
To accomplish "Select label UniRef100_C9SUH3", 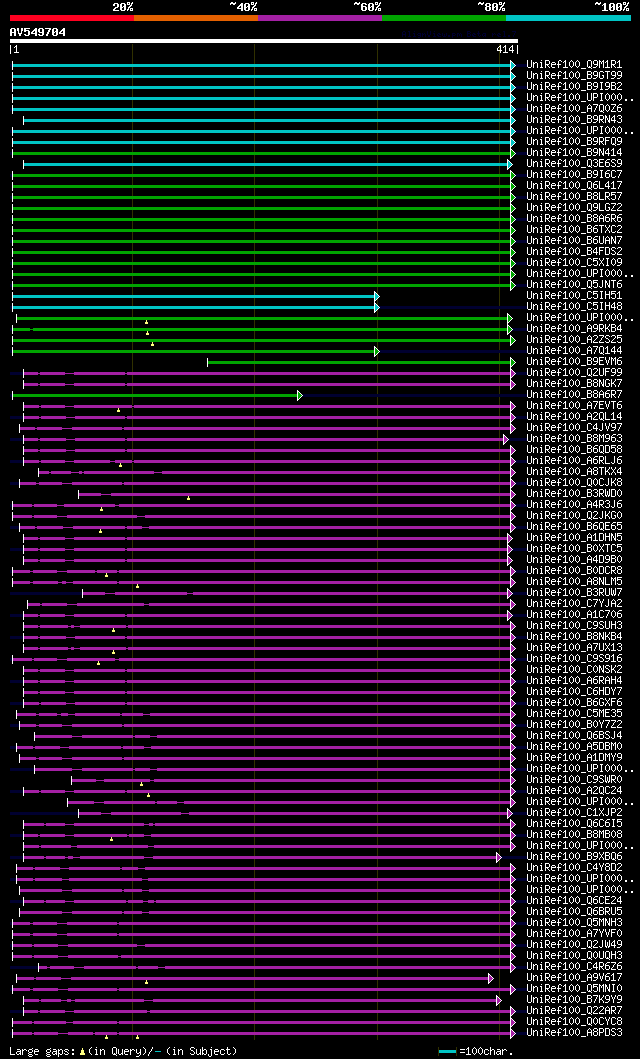I will (x=575, y=624).
